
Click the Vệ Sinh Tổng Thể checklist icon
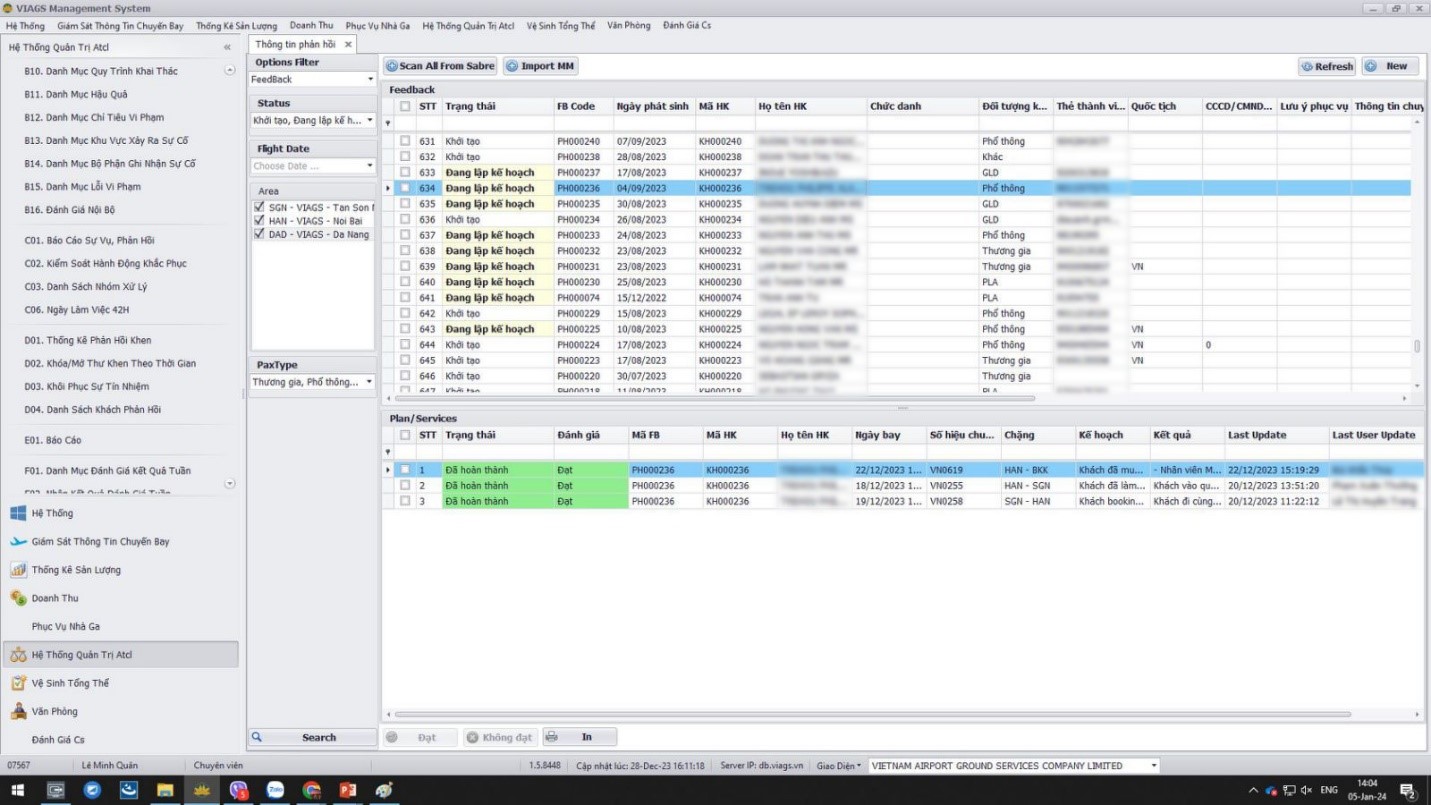tap(18, 683)
